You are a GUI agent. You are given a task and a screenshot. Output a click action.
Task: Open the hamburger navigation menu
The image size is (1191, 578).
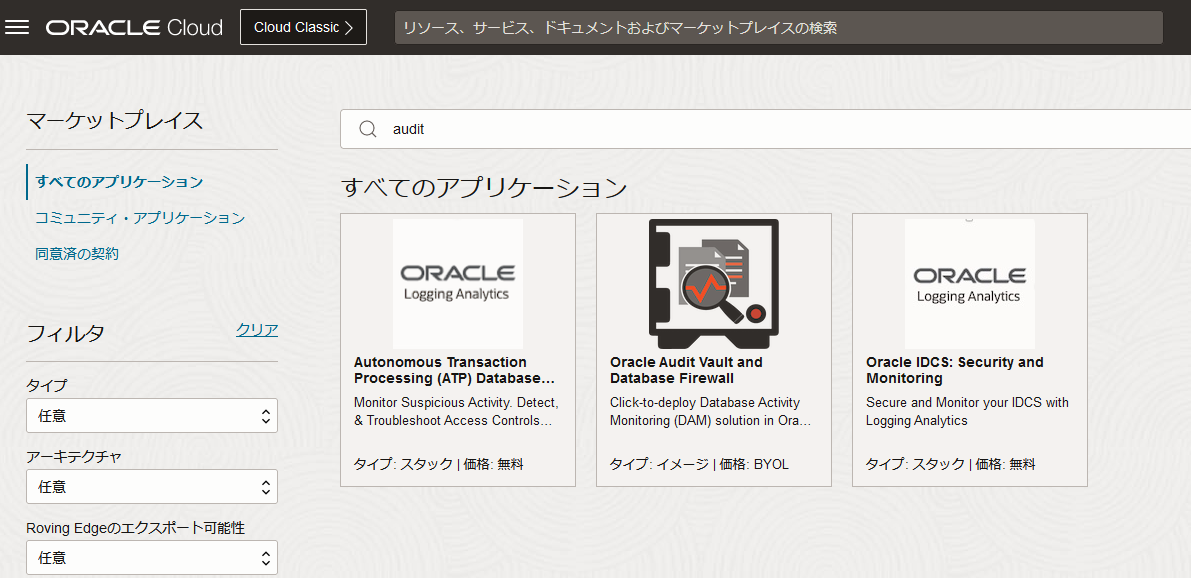click(17, 27)
